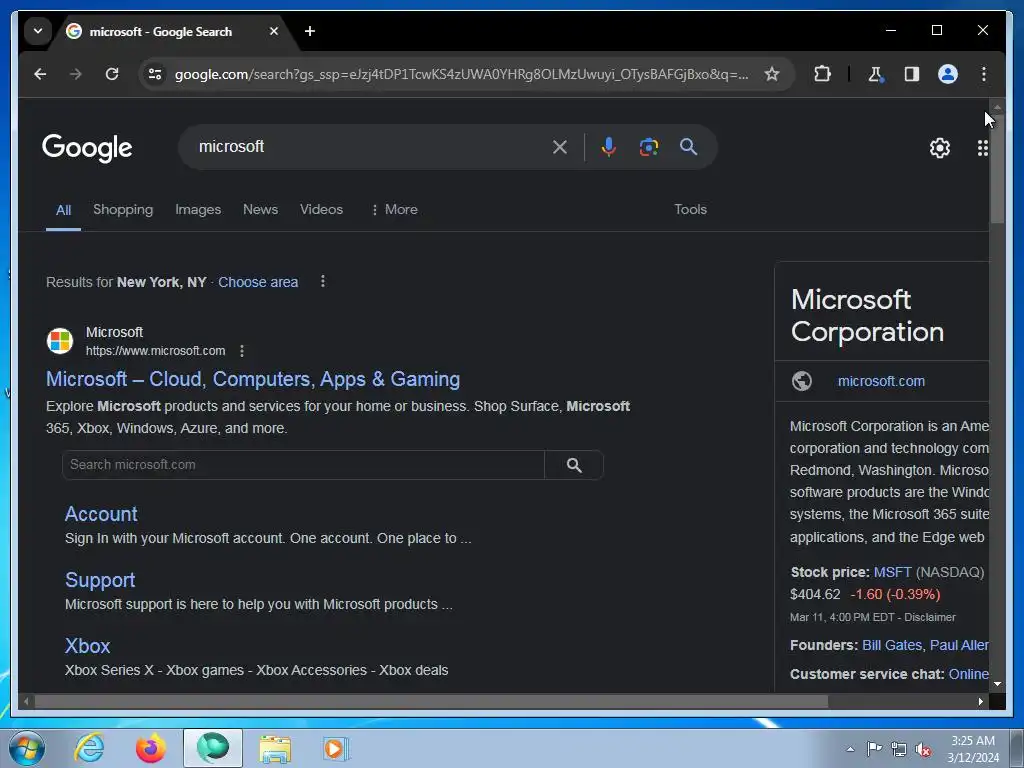Open the Action Center flag icon
Image resolution: width=1024 pixels, height=768 pixels.
pos(874,749)
